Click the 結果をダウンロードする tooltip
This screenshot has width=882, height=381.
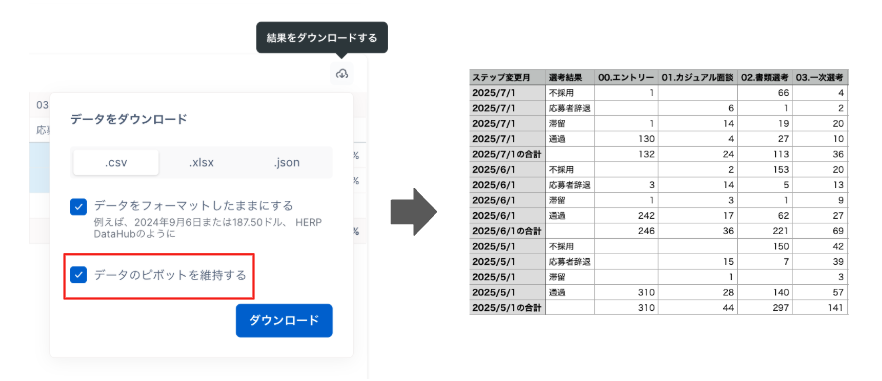pos(322,38)
